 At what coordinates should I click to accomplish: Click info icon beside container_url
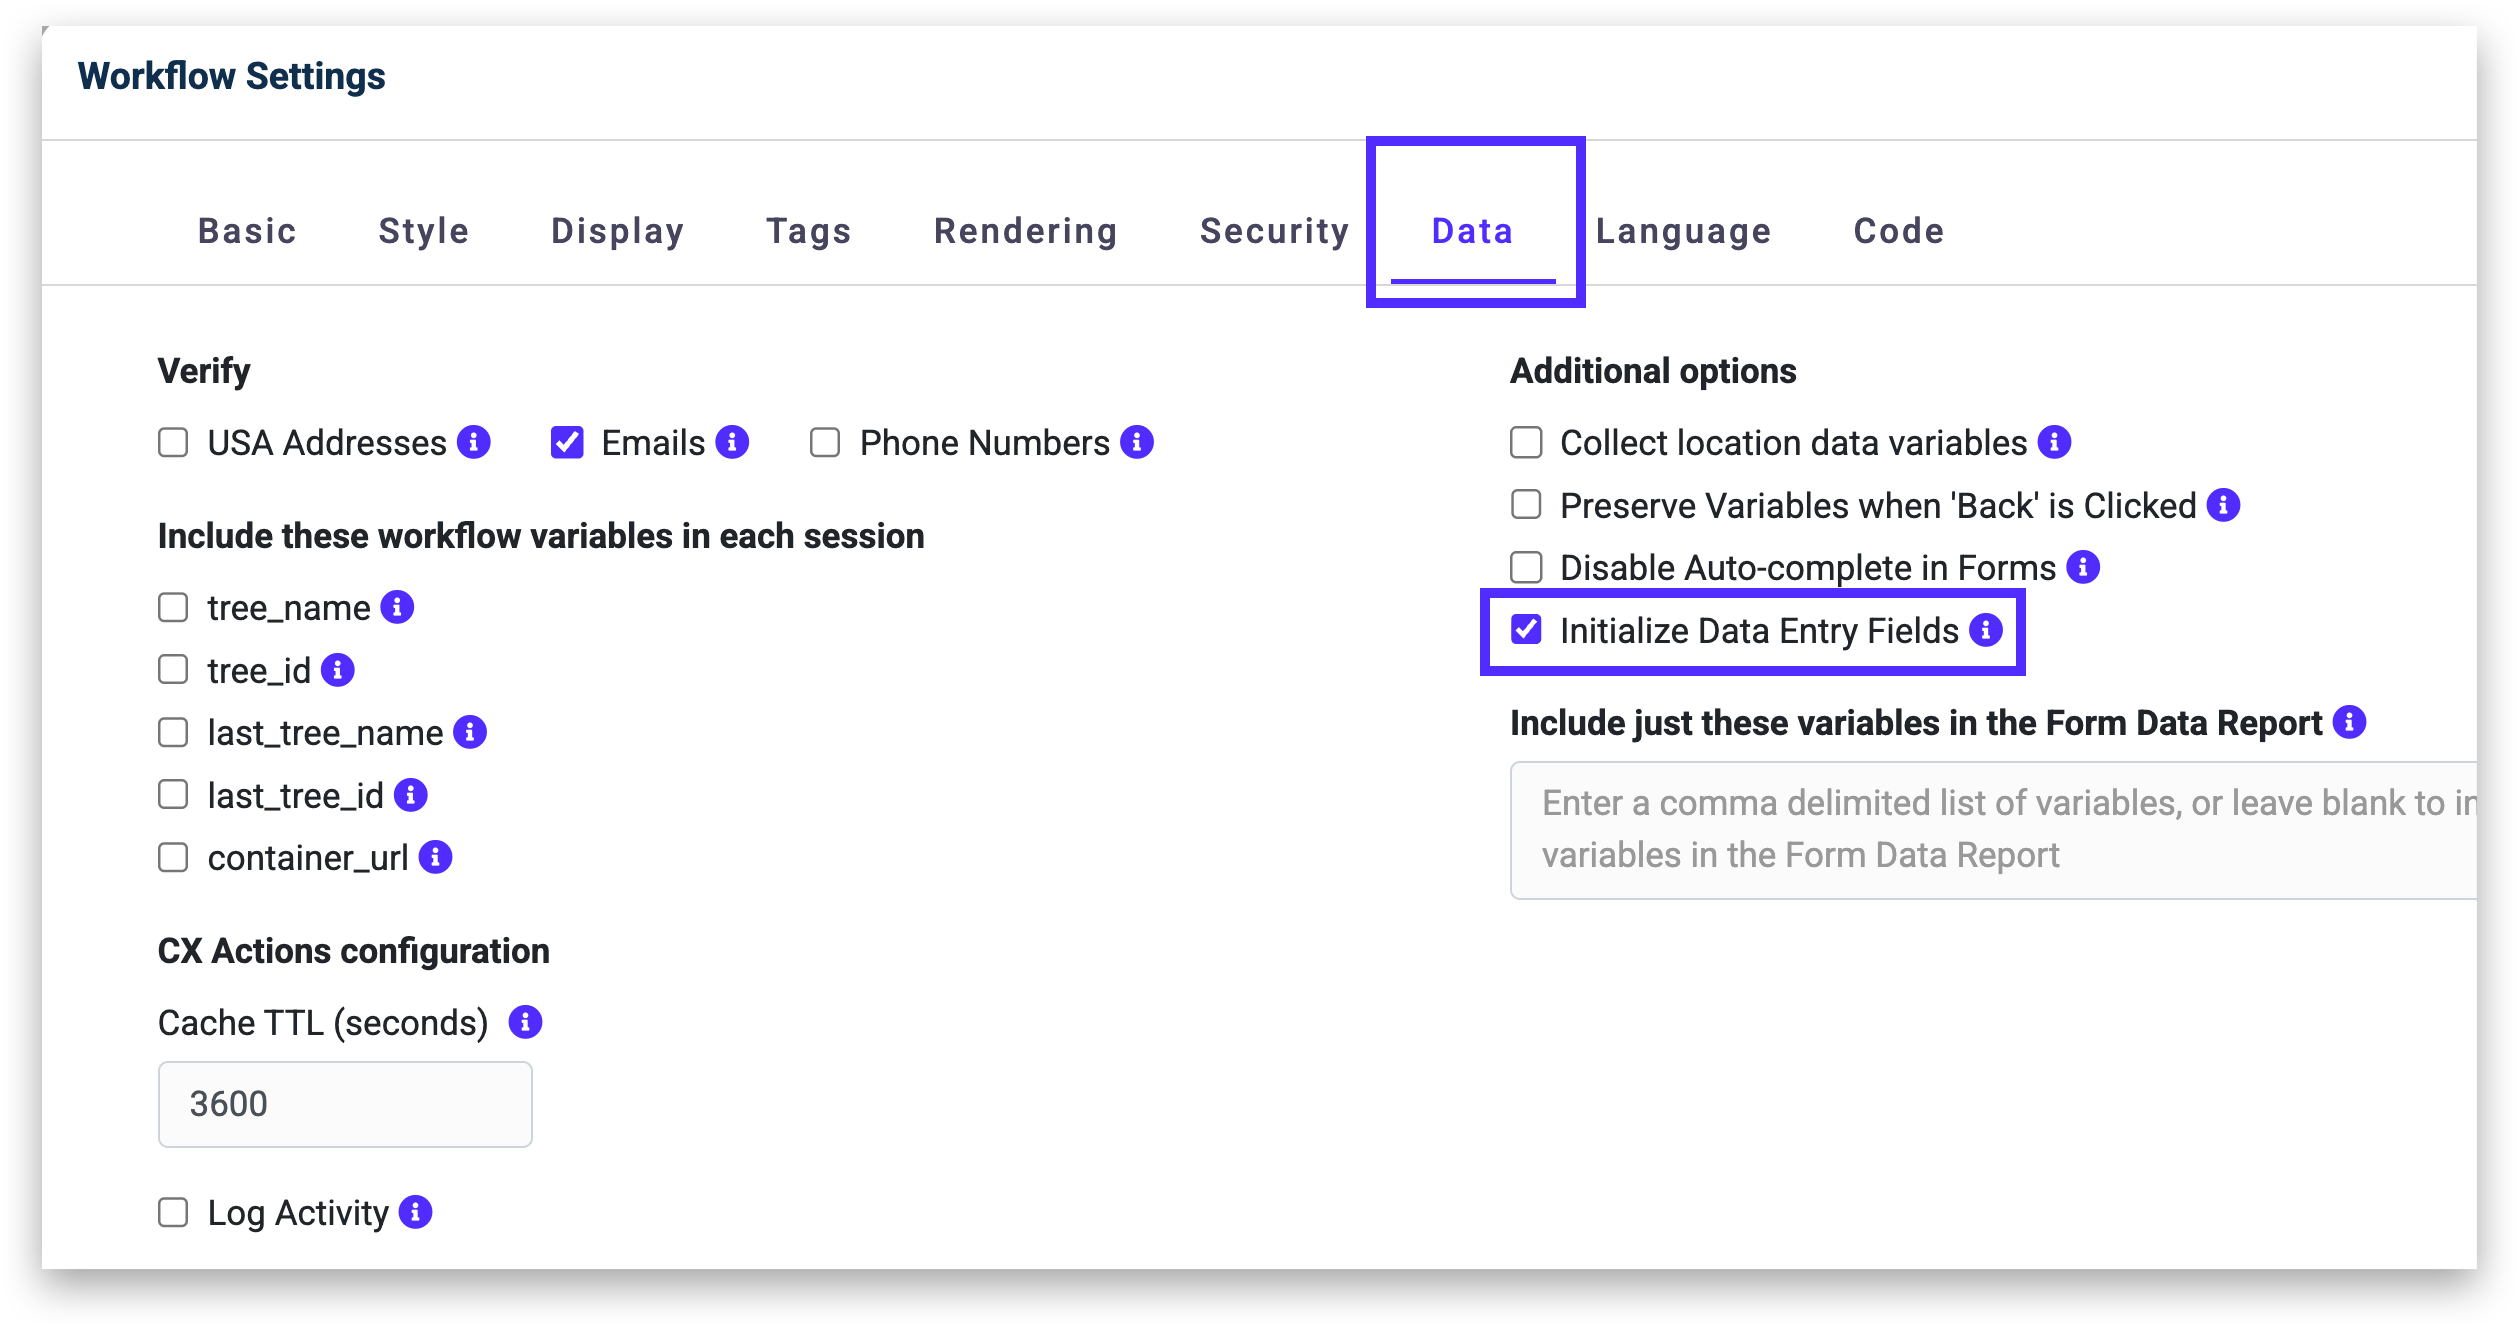[435, 857]
